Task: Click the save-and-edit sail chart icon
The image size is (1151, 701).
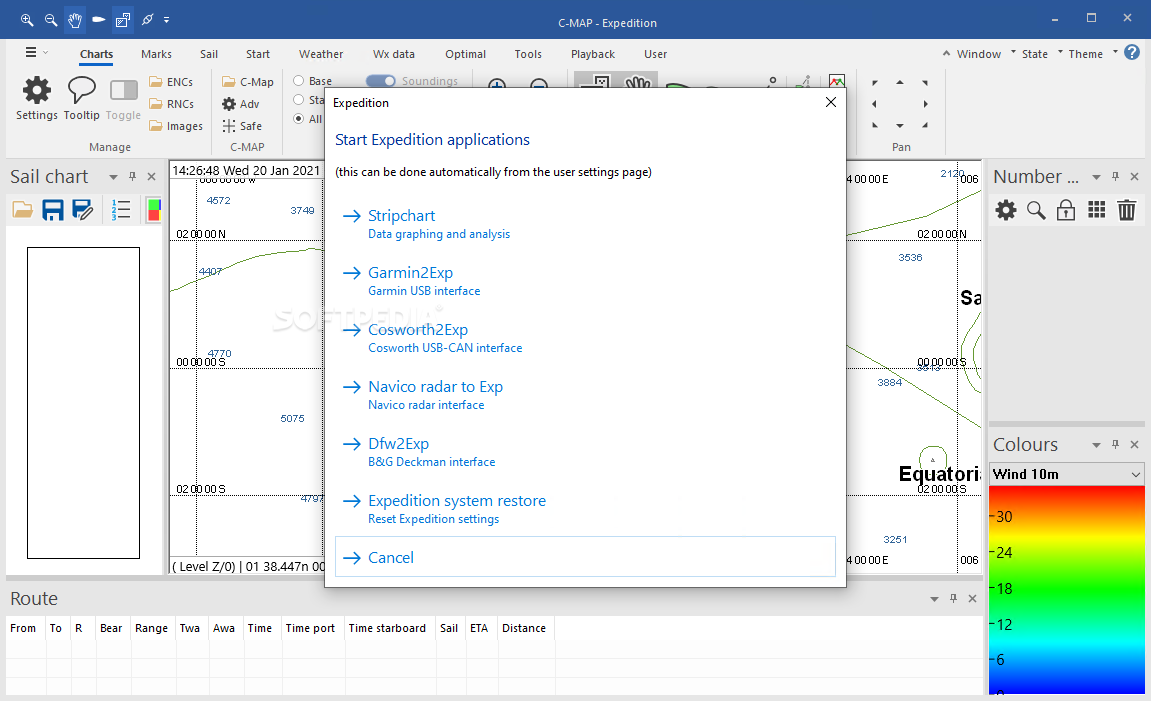Action: (x=82, y=210)
